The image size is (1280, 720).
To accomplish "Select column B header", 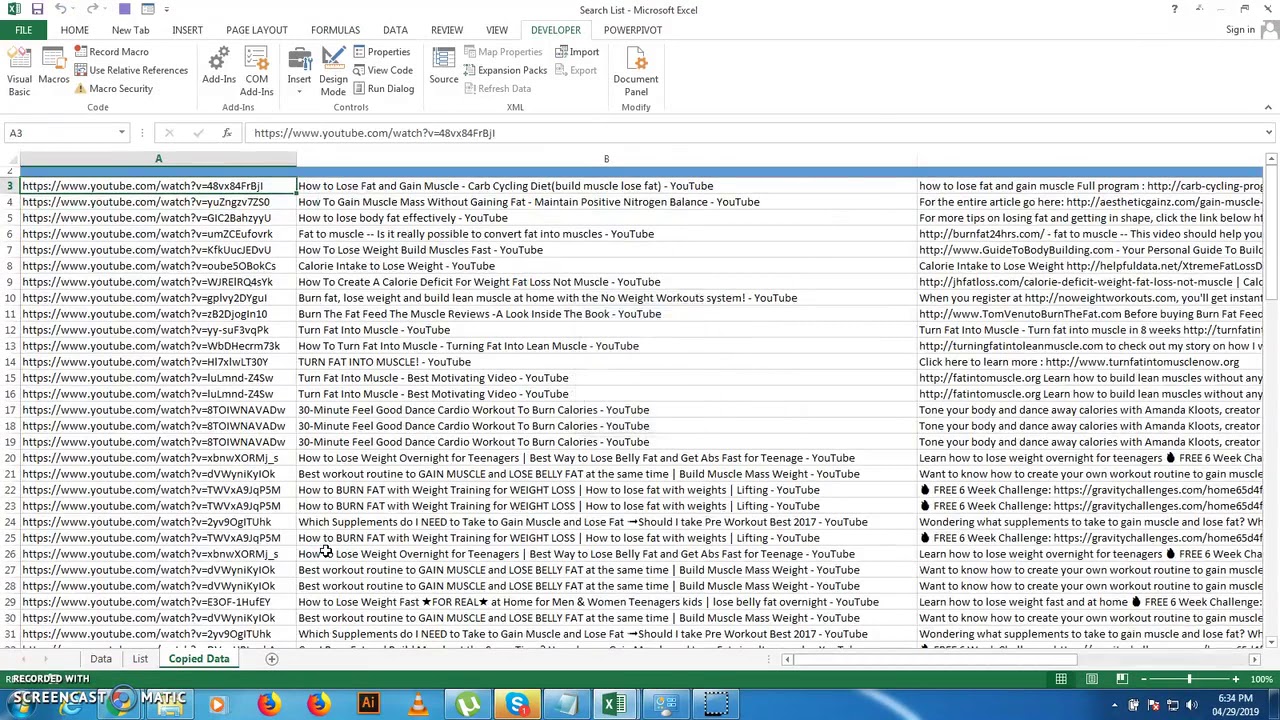I will point(606,159).
